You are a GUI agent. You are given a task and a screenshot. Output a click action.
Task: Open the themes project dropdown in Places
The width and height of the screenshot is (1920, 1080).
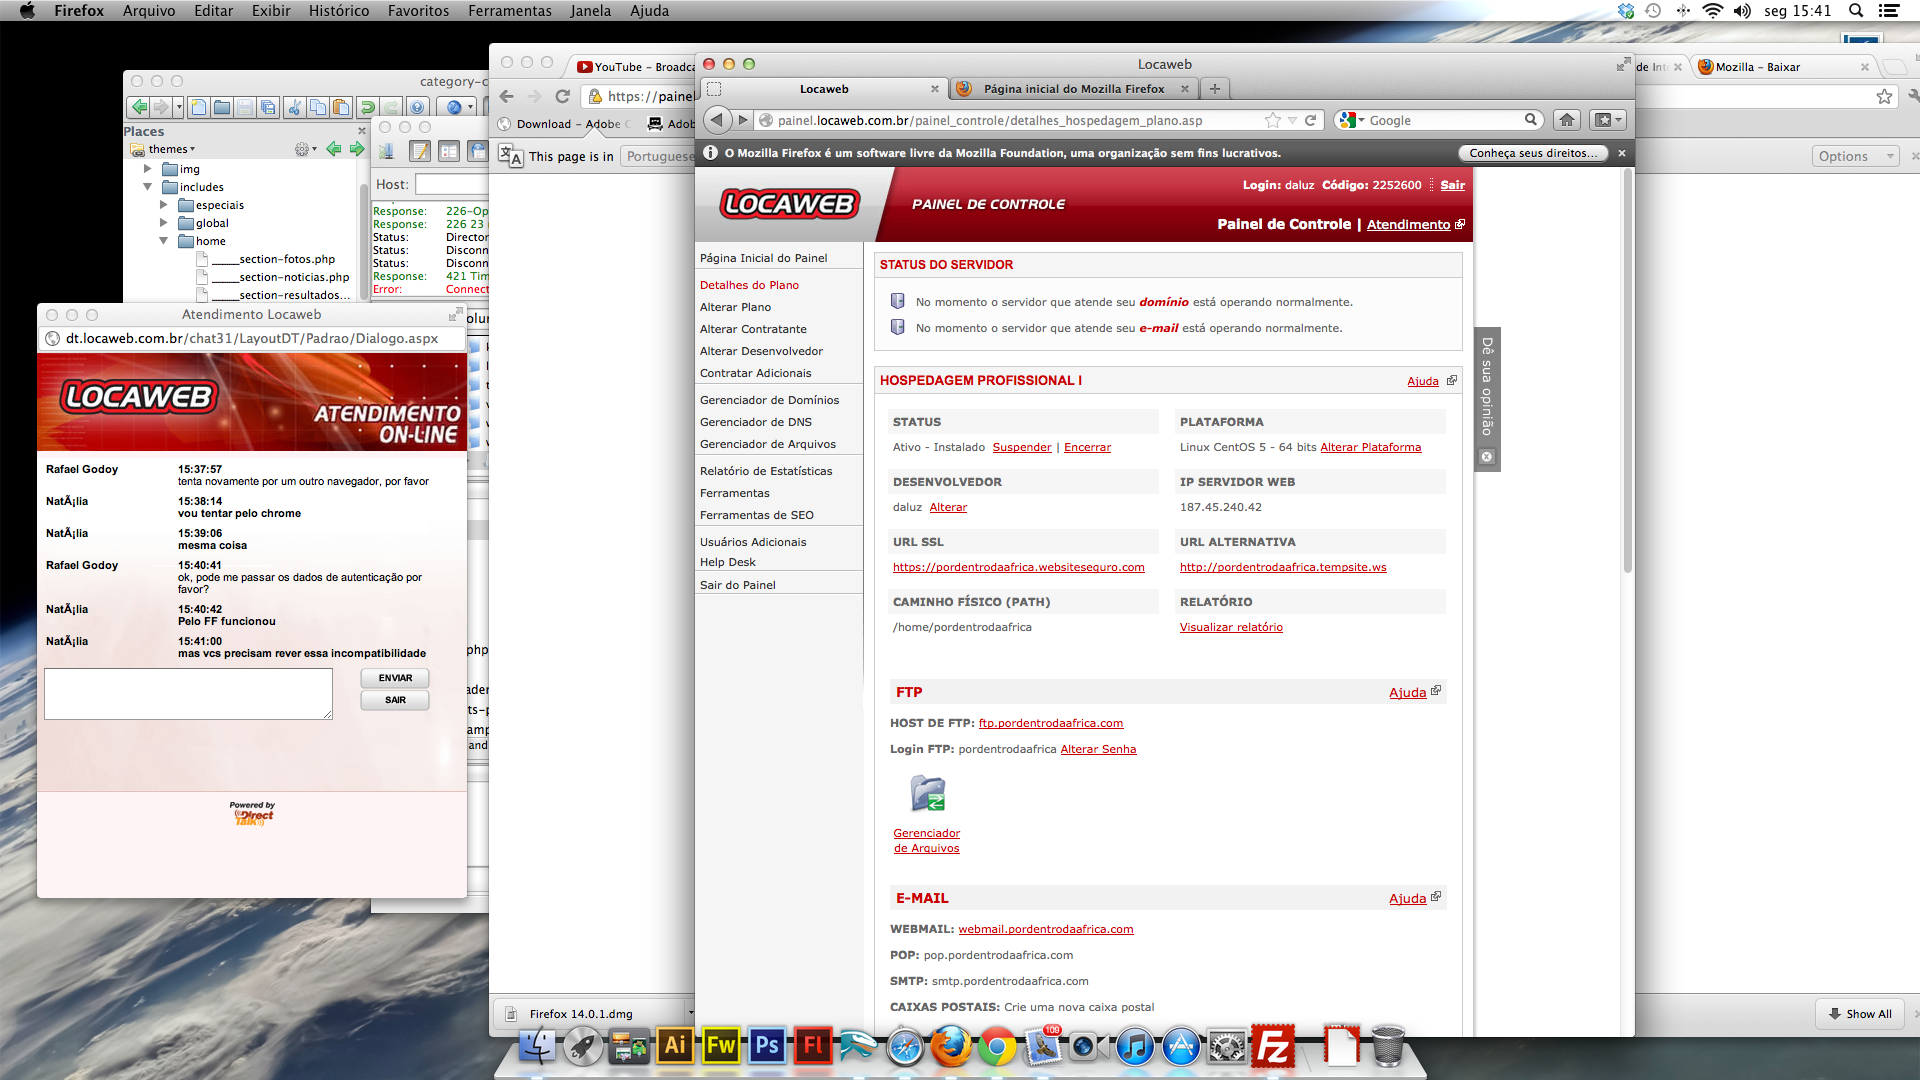pyautogui.click(x=170, y=149)
